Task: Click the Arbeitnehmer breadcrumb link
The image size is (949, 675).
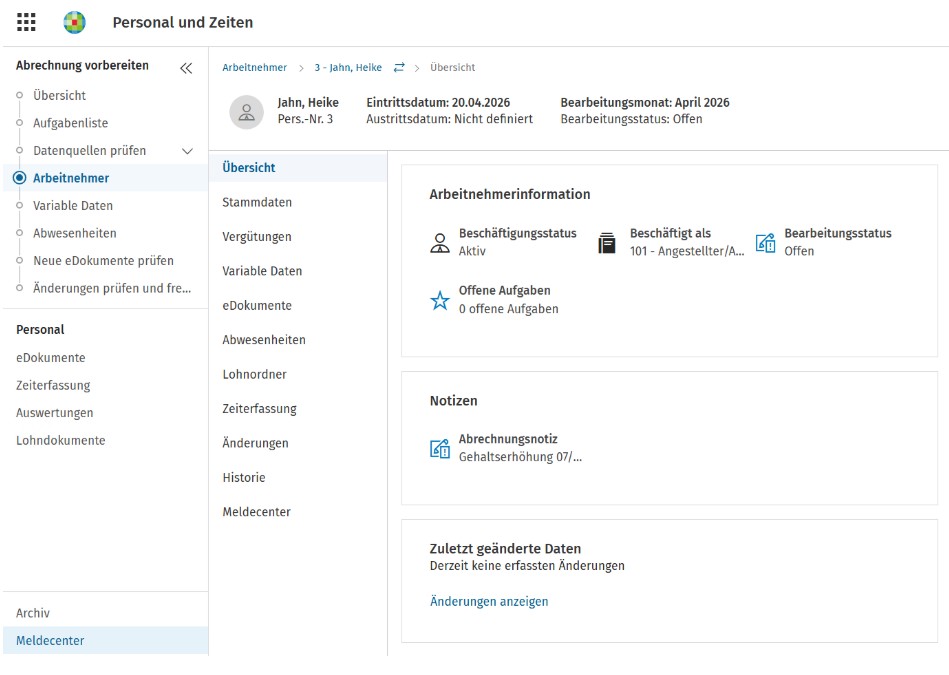Action: (x=254, y=68)
